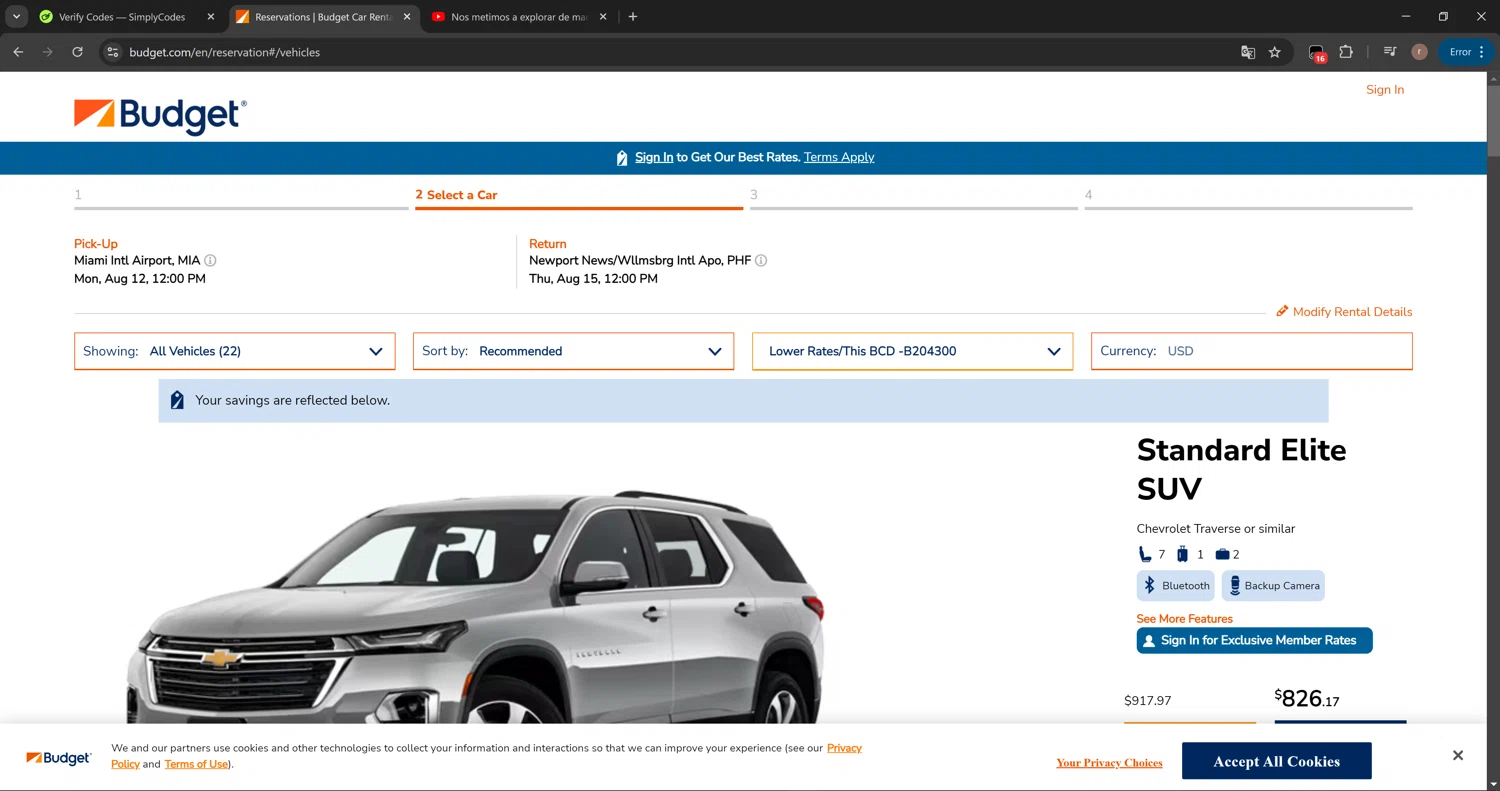This screenshot has height=791, width=1500.
Task: Go to reservation step 3
Action: [x=914, y=197]
